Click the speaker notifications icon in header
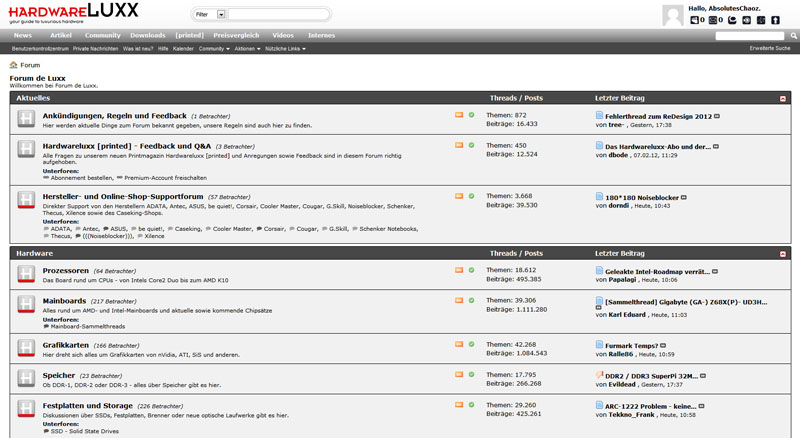The width and height of the screenshot is (800, 438). (x=694, y=20)
